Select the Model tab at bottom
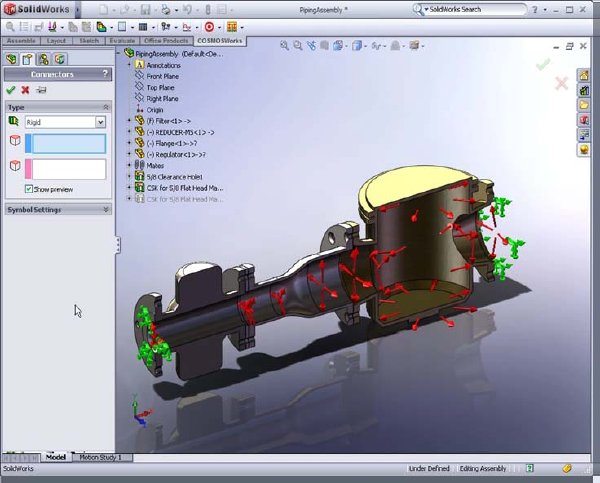 56,457
